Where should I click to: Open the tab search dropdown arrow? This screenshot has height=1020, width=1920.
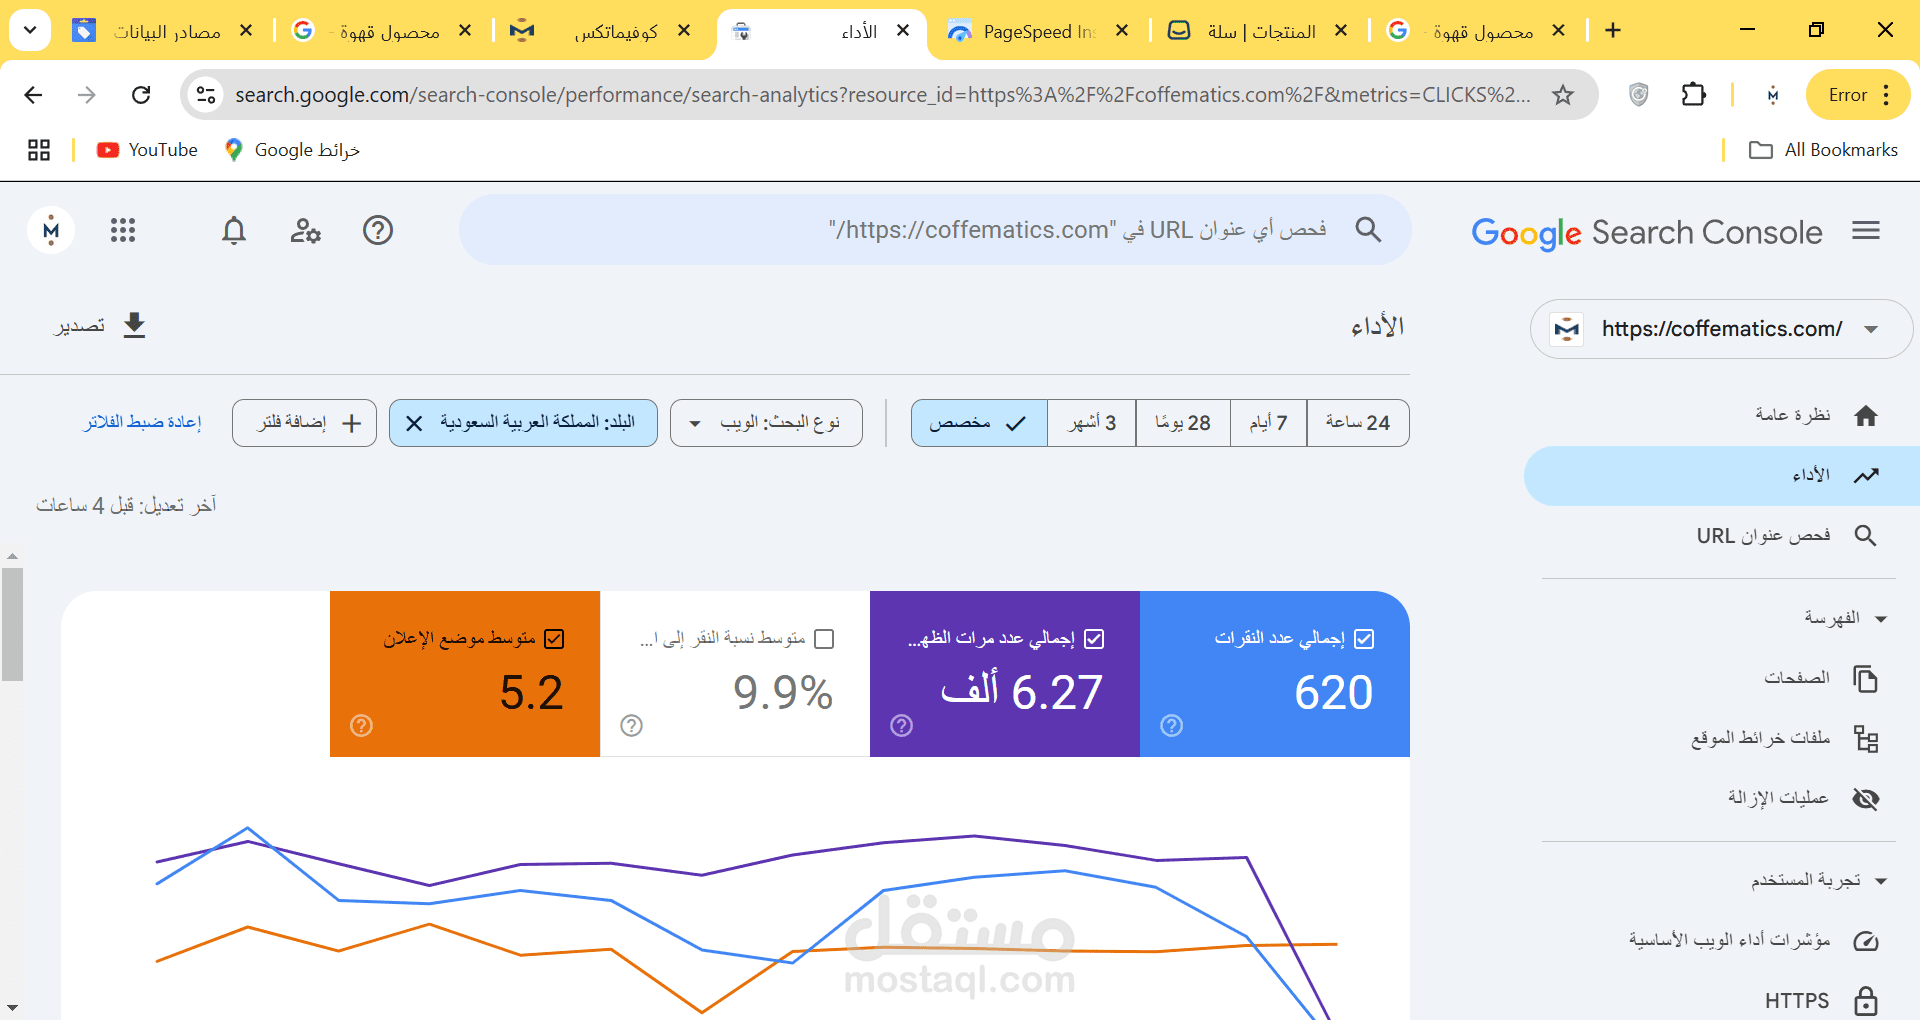point(30,30)
